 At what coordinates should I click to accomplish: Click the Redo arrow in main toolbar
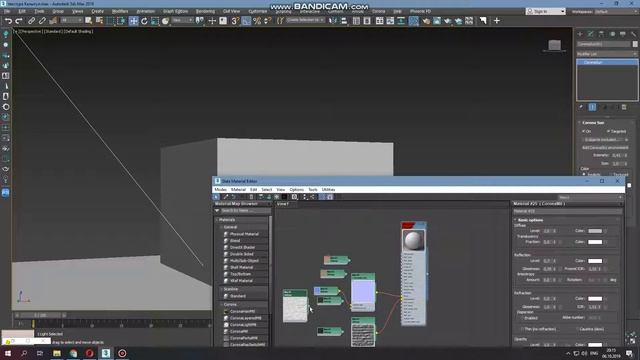pyautogui.click(x=19, y=21)
